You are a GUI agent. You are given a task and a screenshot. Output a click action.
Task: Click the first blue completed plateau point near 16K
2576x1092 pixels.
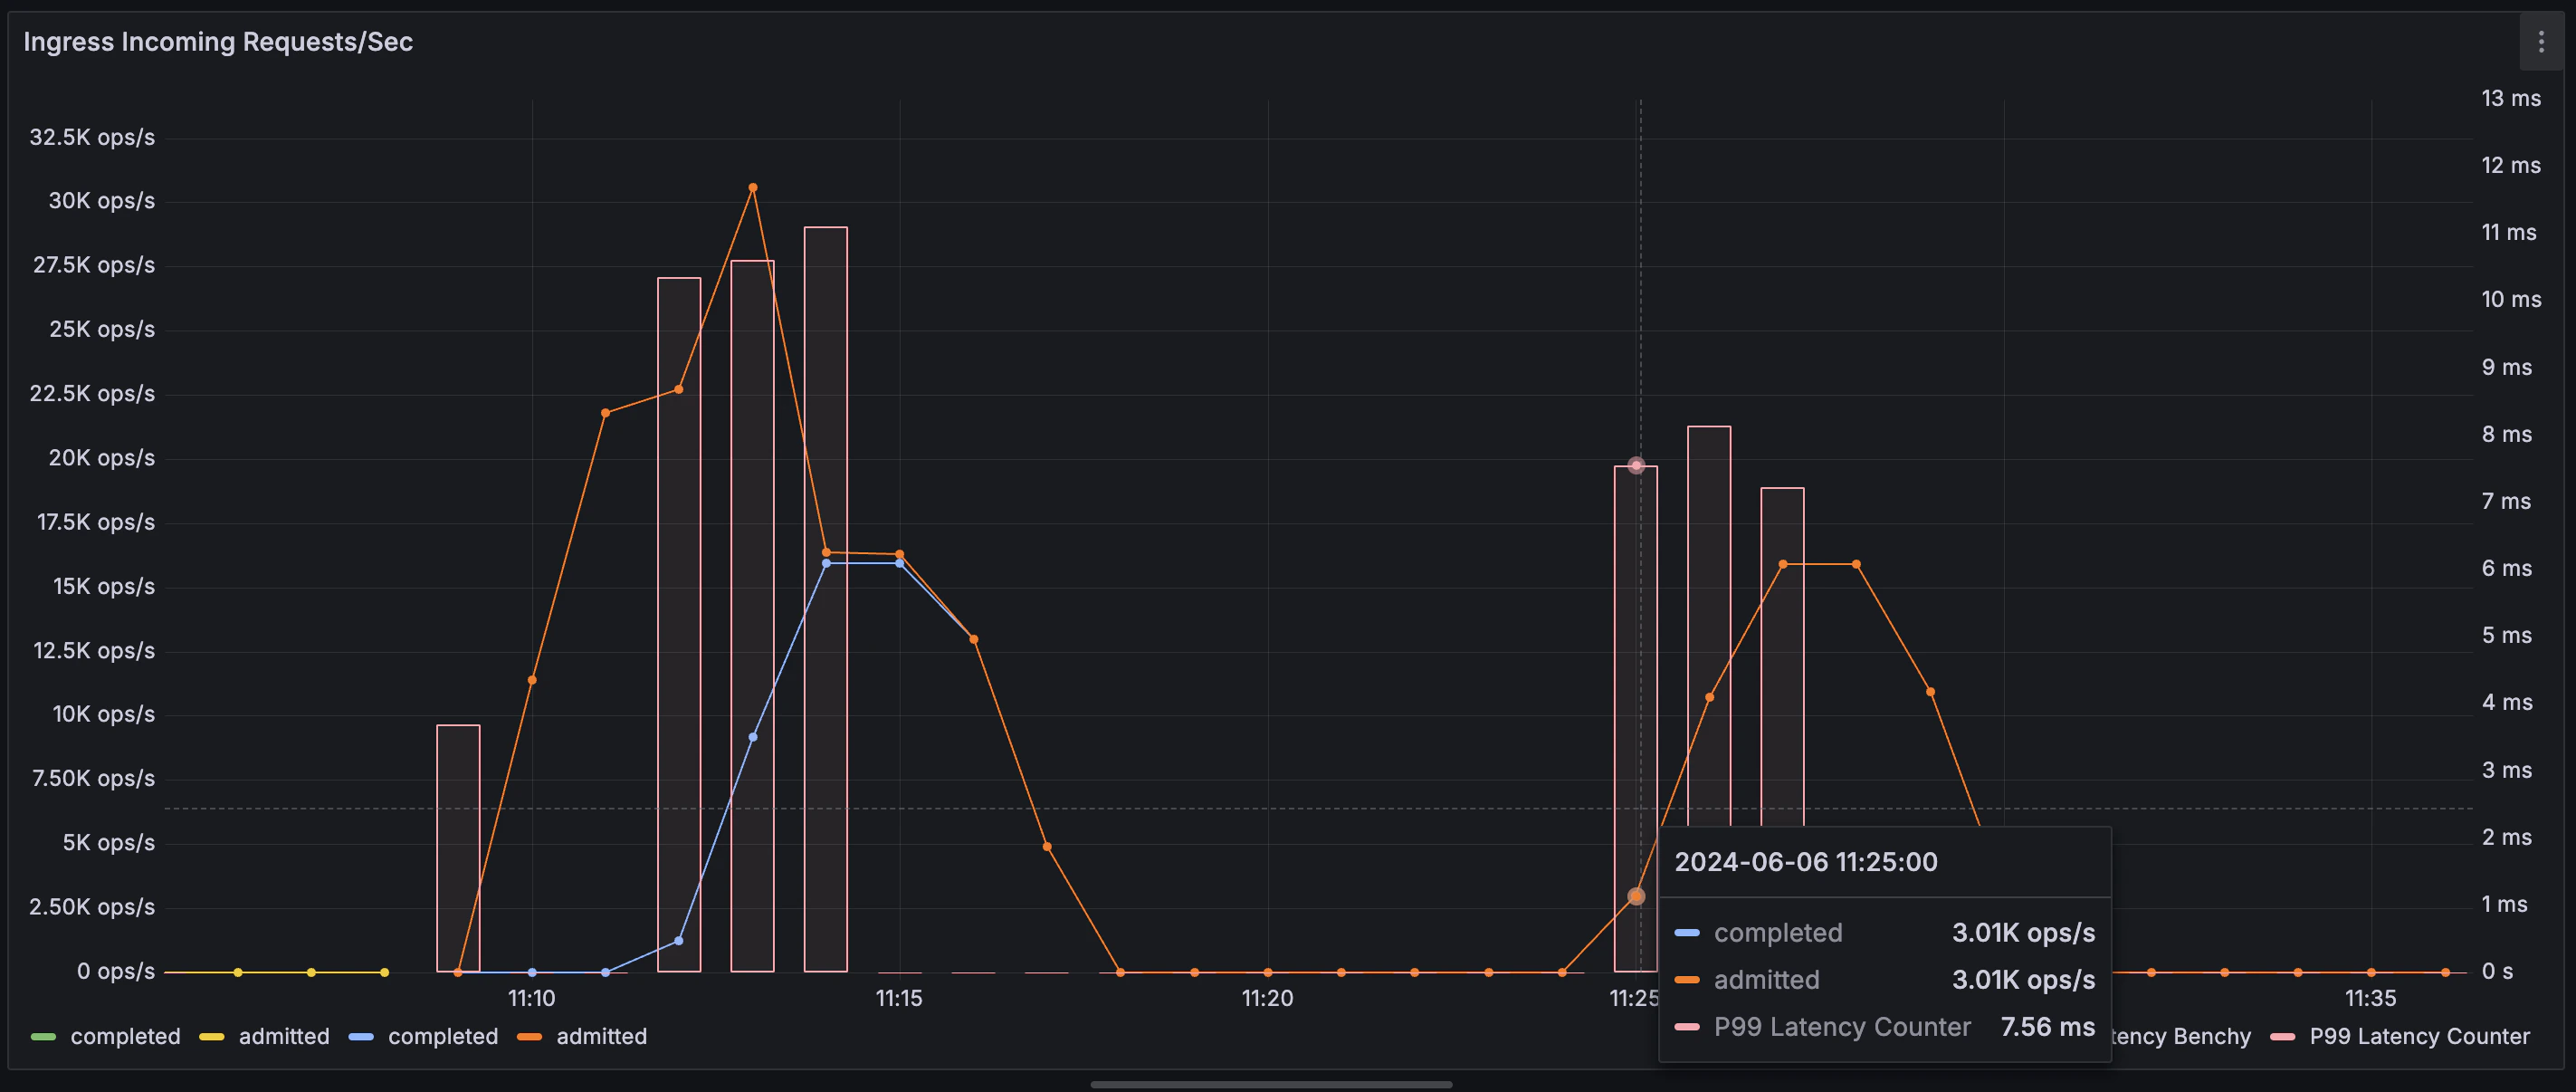point(826,564)
